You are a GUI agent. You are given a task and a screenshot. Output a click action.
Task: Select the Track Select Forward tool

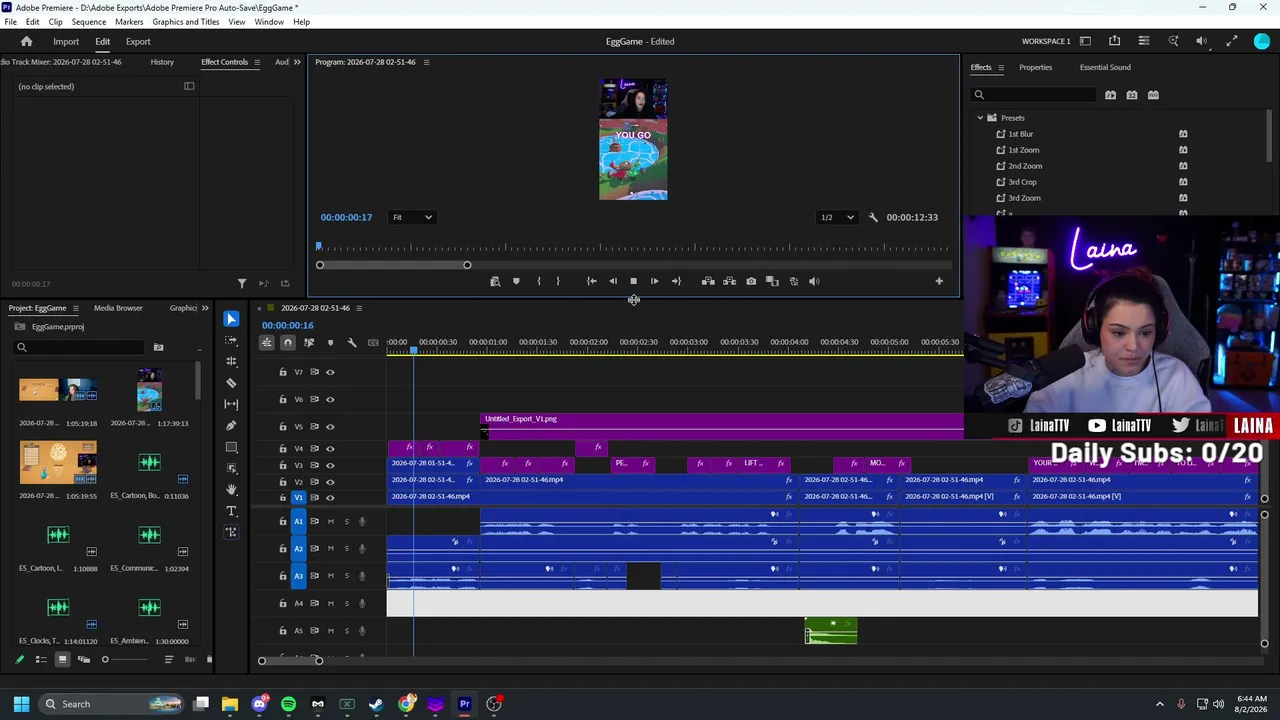click(x=231, y=340)
